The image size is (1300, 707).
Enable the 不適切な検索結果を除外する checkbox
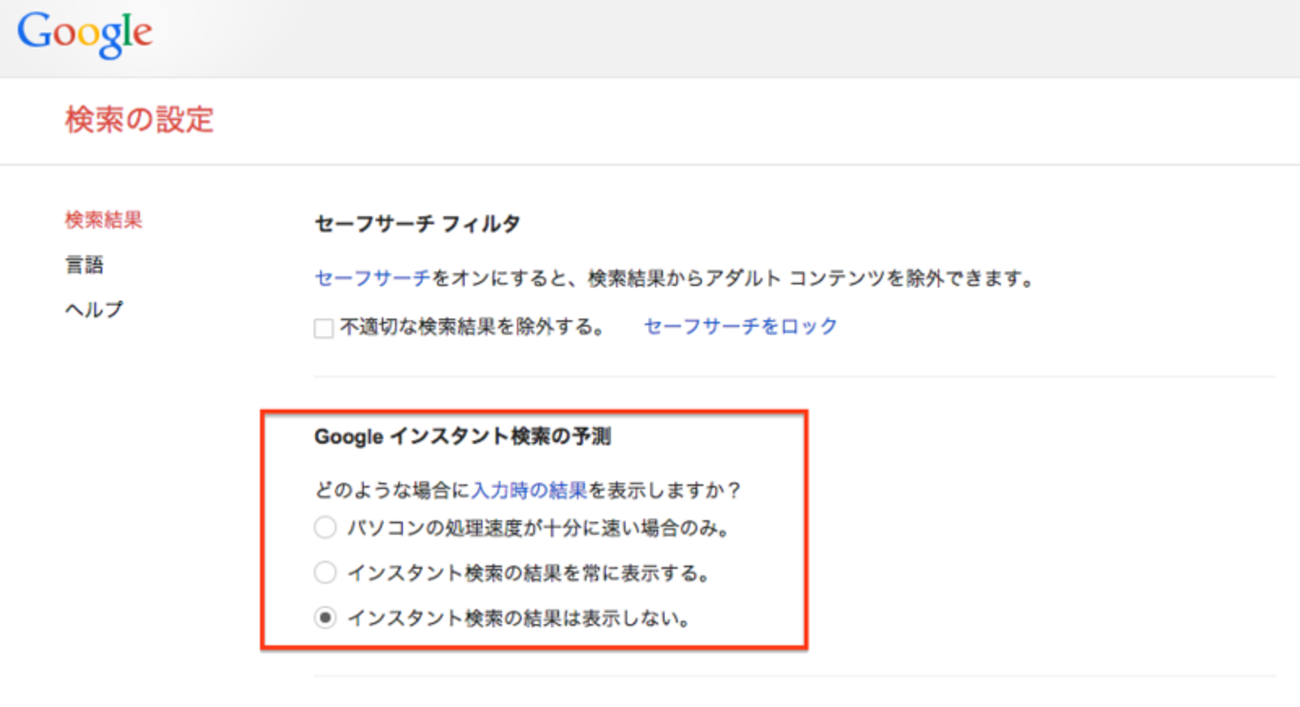[x=324, y=328]
